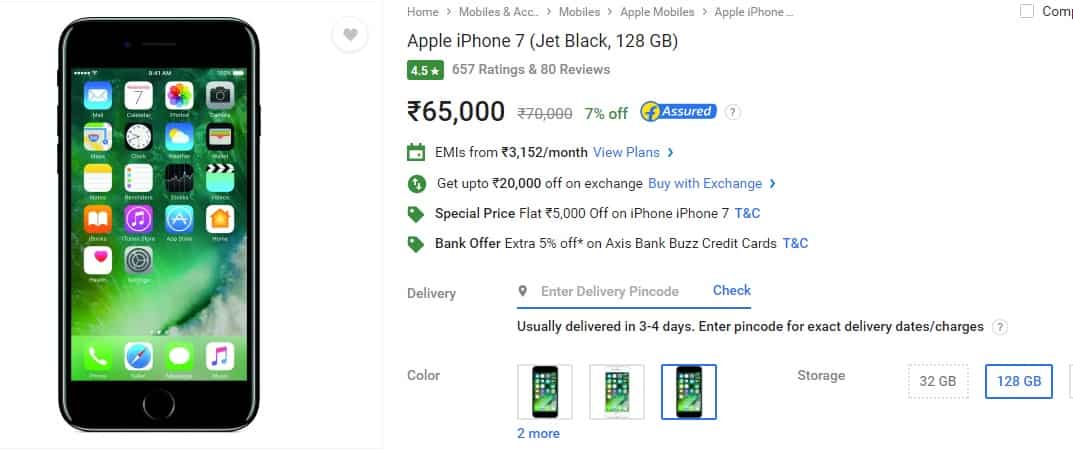Click the EMI calendar icon
This screenshot has height=451, width=1073.
click(x=416, y=152)
